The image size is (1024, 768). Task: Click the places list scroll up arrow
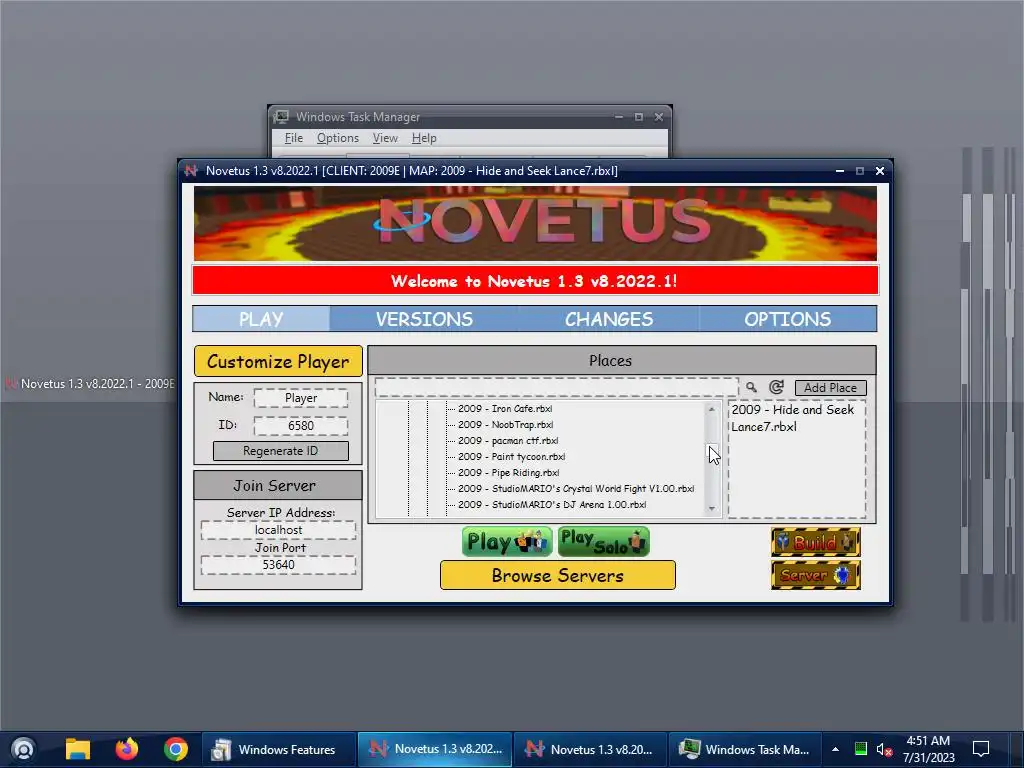point(712,409)
